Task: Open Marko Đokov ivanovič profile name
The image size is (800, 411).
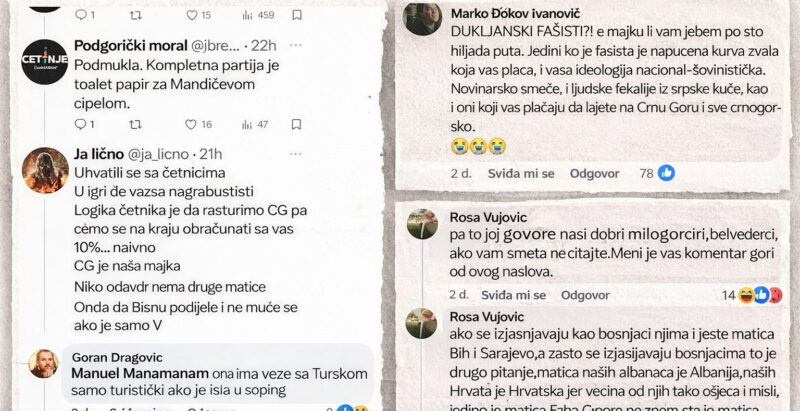Action: pos(515,14)
